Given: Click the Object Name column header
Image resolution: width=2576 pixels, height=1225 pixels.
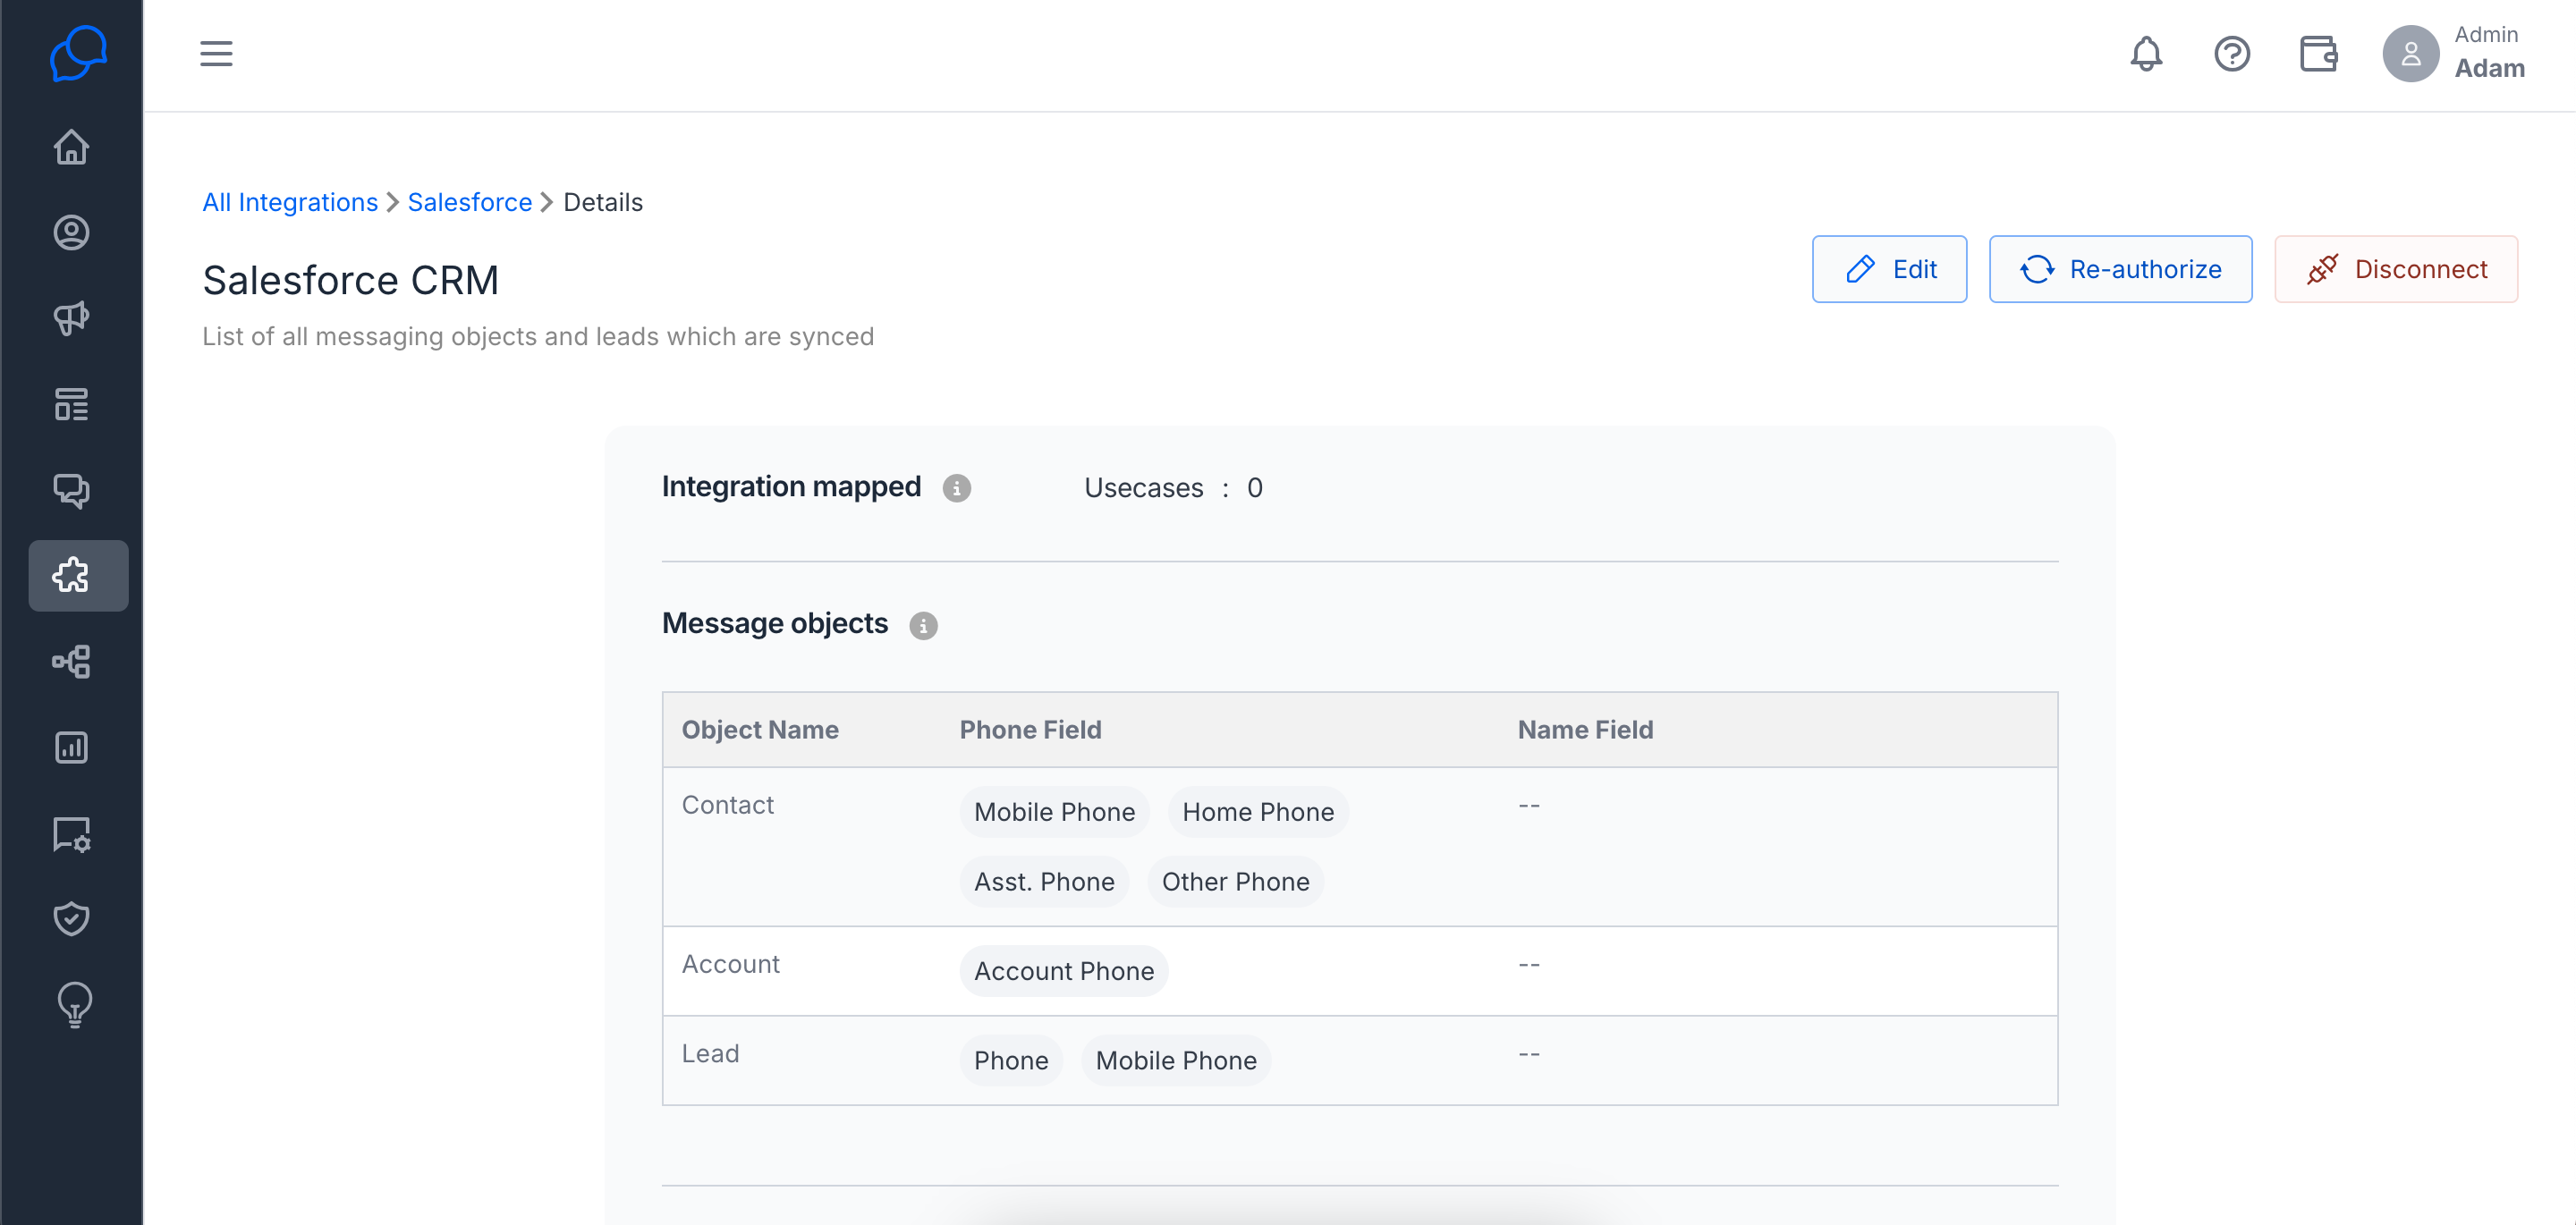Looking at the screenshot, I should pos(760,730).
